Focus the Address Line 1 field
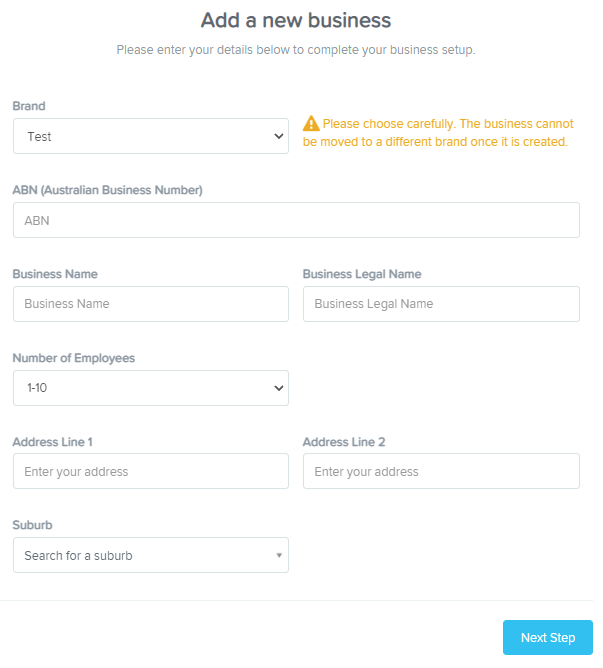603x668 pixels. [151, 471]
